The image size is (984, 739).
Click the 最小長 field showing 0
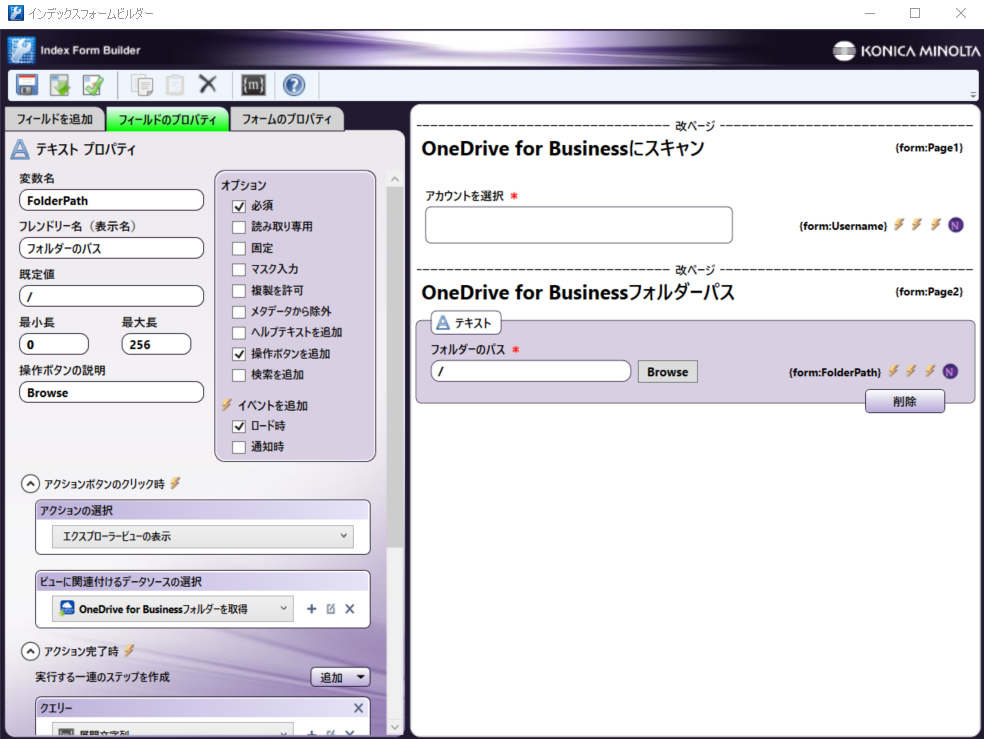pyautogui.click(x=54, y=344)
